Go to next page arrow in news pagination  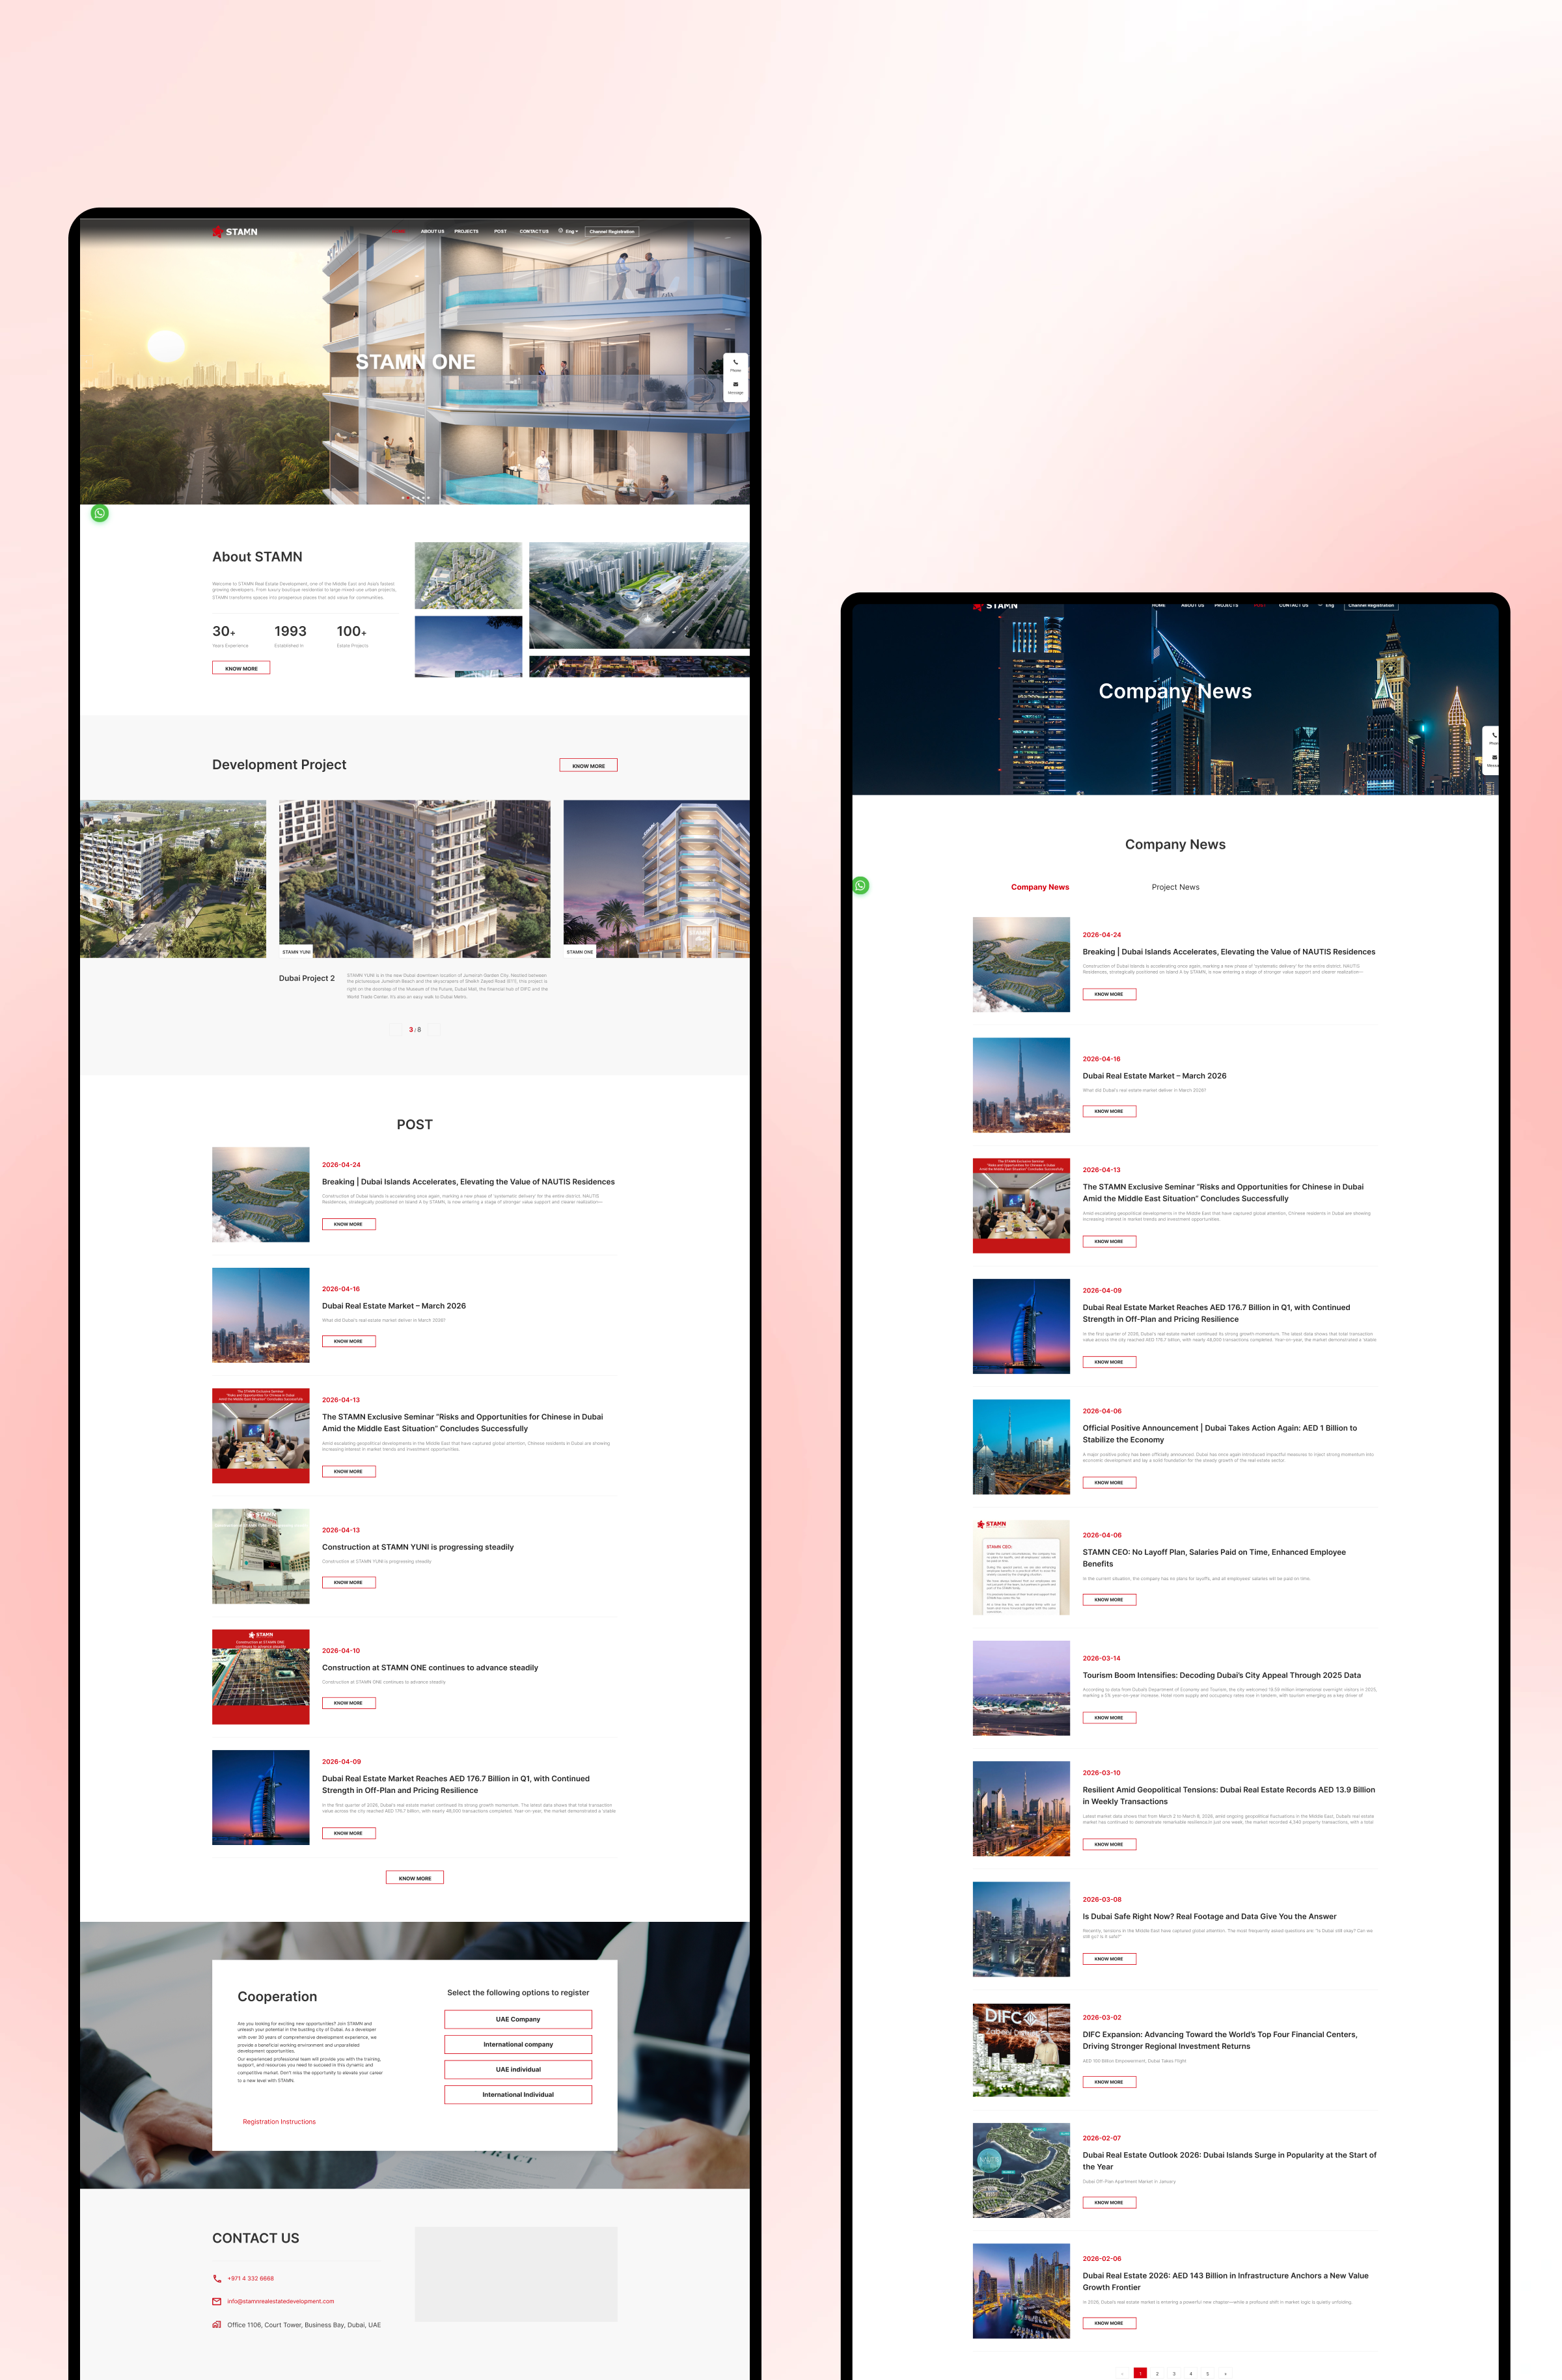[x=1225, y=2373]
